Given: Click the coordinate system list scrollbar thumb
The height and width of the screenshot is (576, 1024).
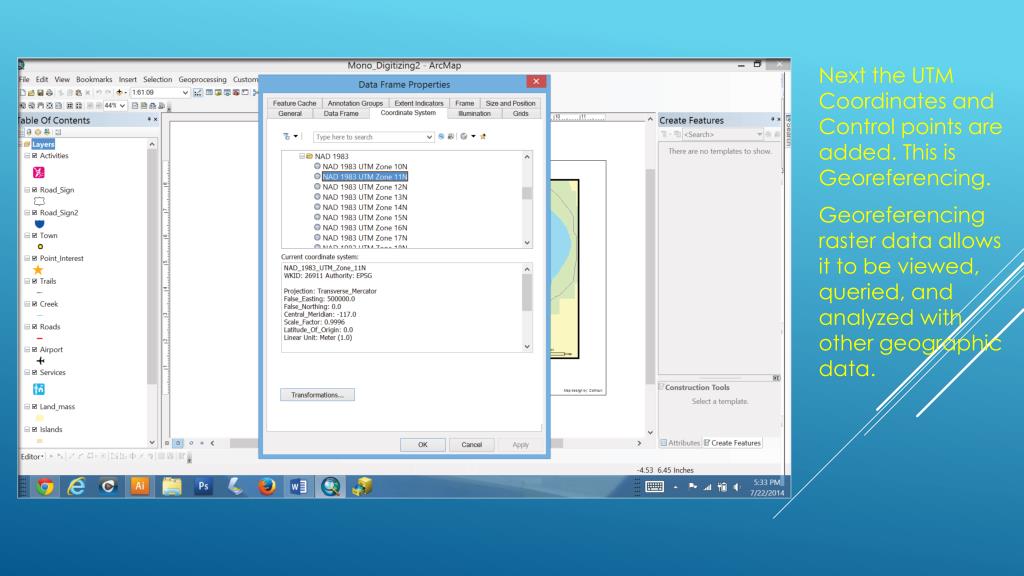Looking at the screenshot, I should point(527,193).
